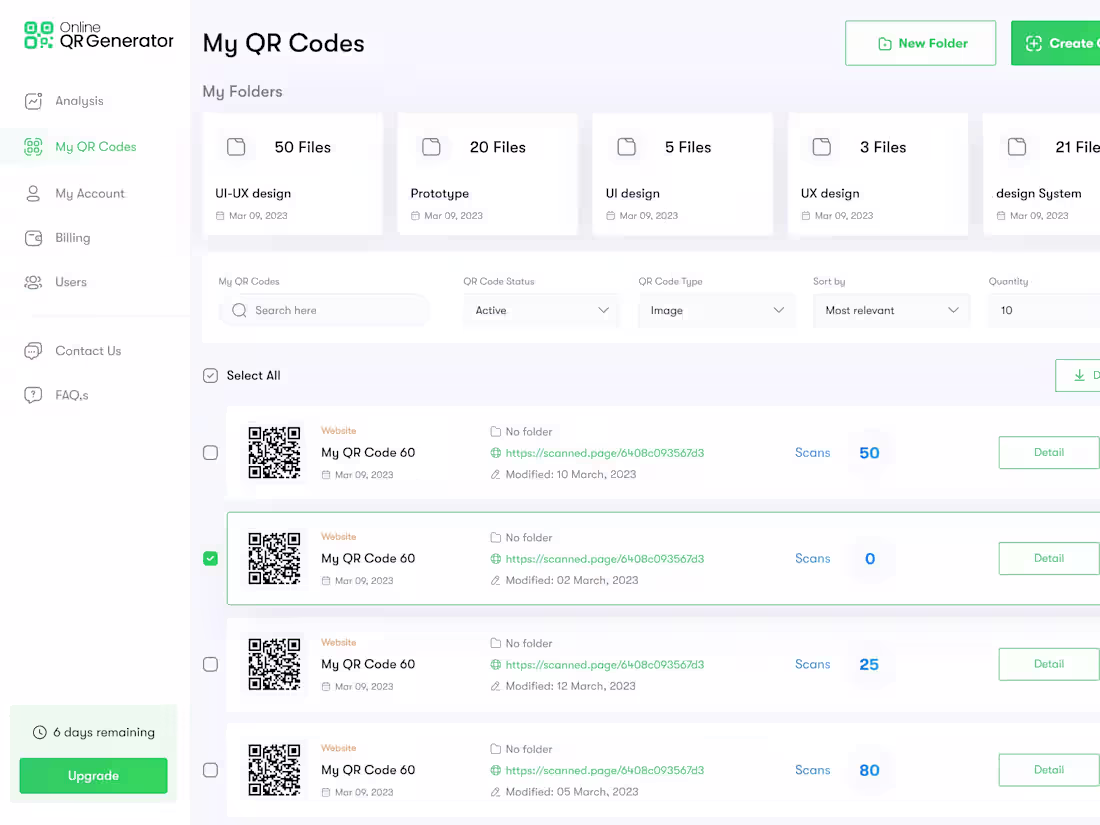1100x825 pixels.
Task: Enable the Select All checkbox
Action: pos(210,375)
